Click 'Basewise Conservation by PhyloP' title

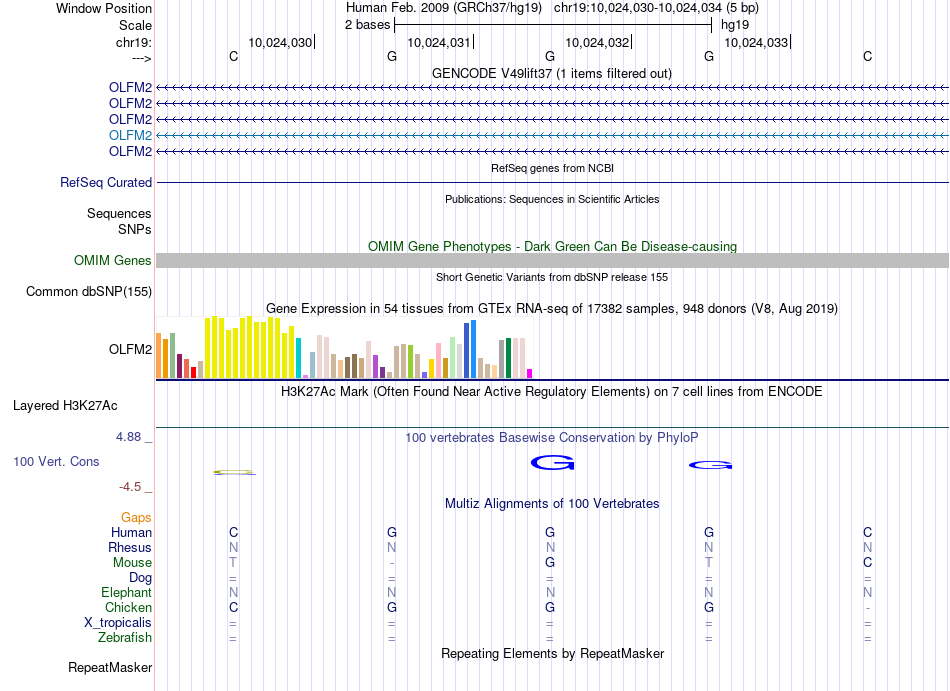pos(552,437)
